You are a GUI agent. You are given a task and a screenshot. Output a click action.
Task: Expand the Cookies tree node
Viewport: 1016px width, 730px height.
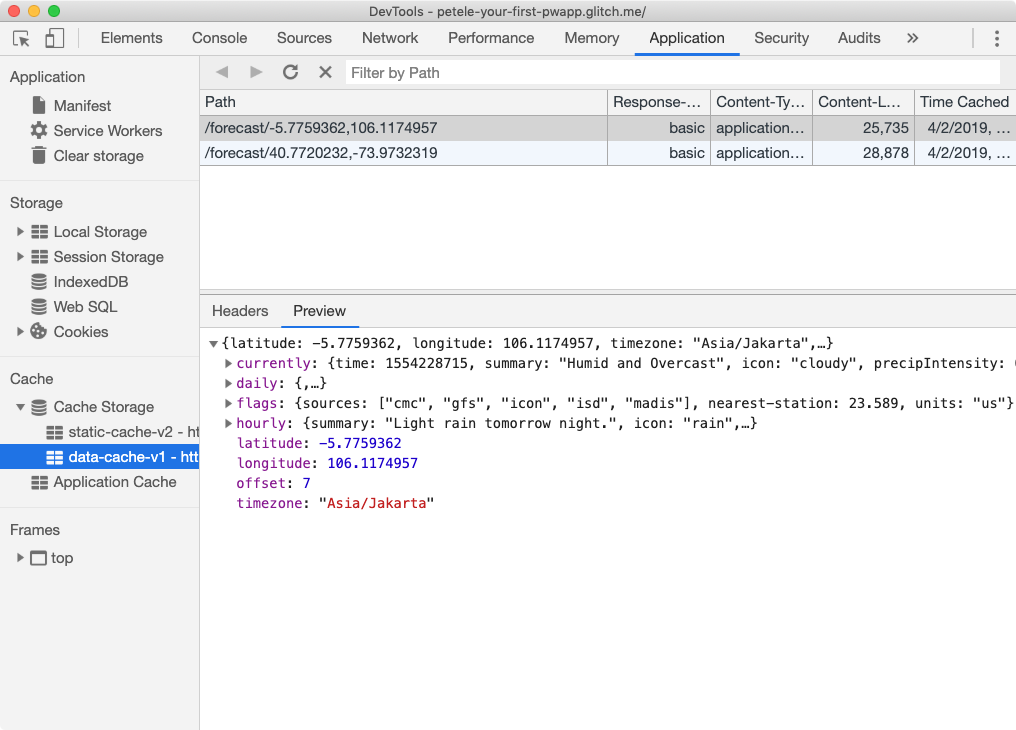click(20, 332)
